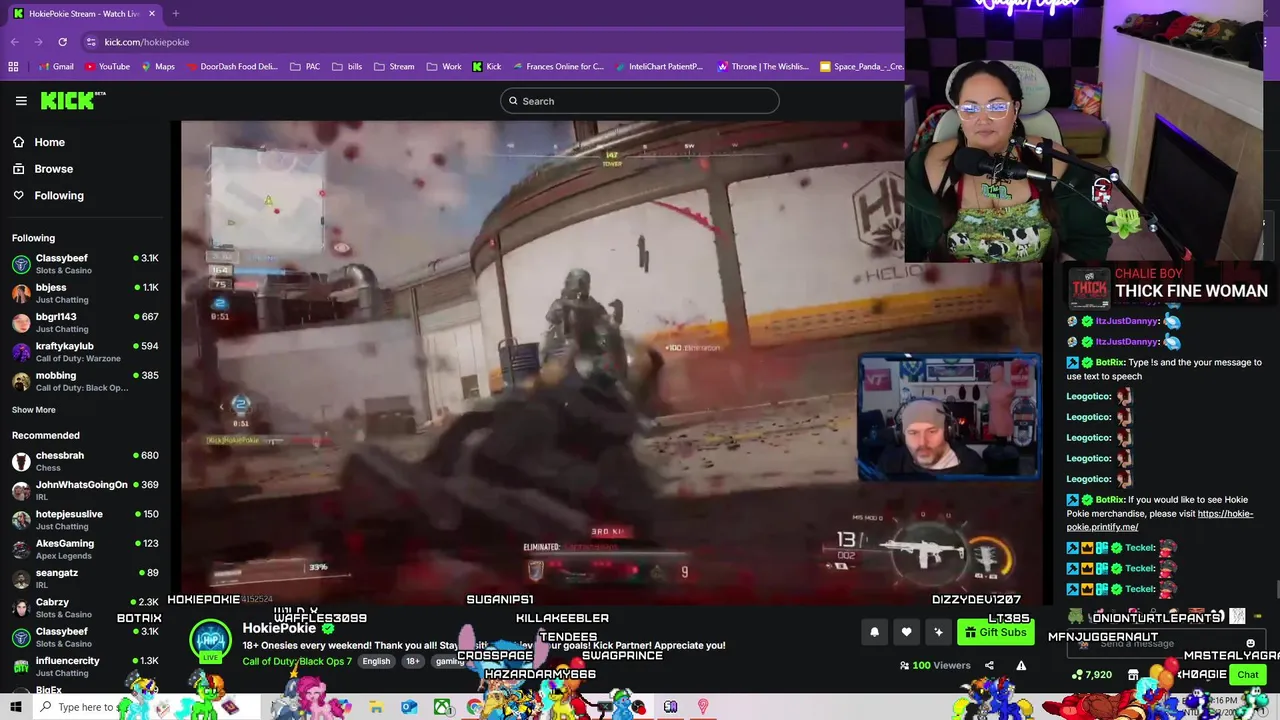The image size is (1280, 720).
Task: Expand the Stream bookmark folder
Action: pos(394,67)
